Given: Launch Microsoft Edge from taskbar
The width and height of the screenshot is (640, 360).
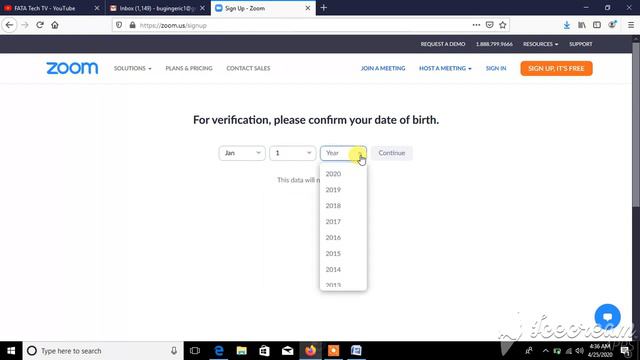Looking at the screenshot, I should [219, 351].
